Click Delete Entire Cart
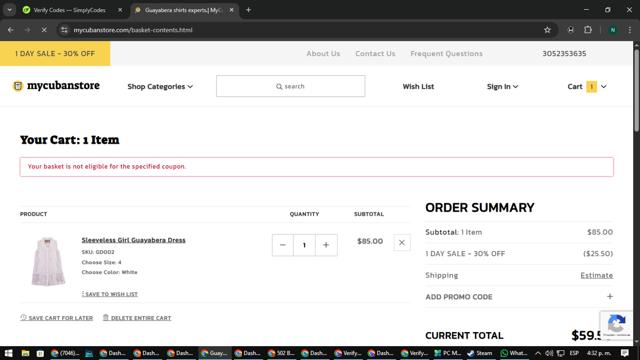The height and width of the screenshot is (360, 640). (x=137, y=318)
